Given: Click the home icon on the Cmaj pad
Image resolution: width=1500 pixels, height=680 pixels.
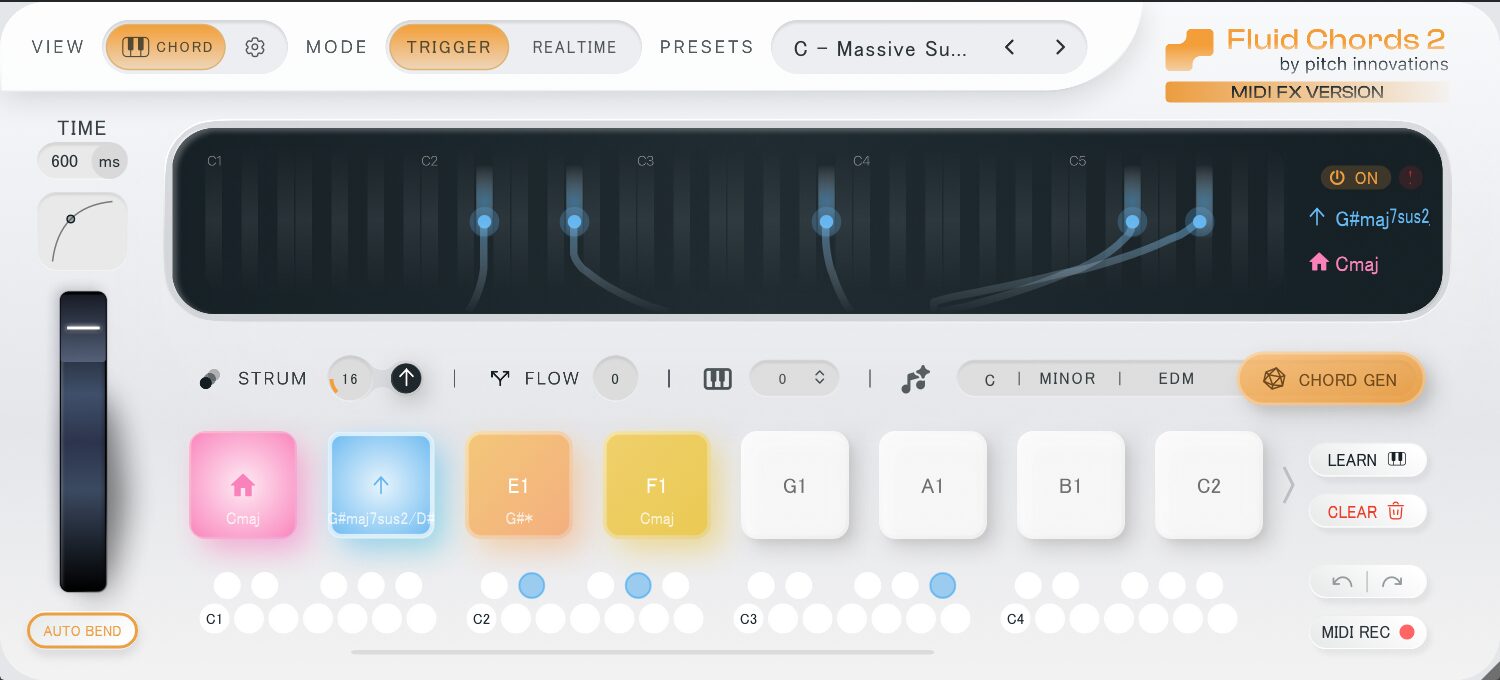Looking at the screenshot, I should (x=243, y=485).
